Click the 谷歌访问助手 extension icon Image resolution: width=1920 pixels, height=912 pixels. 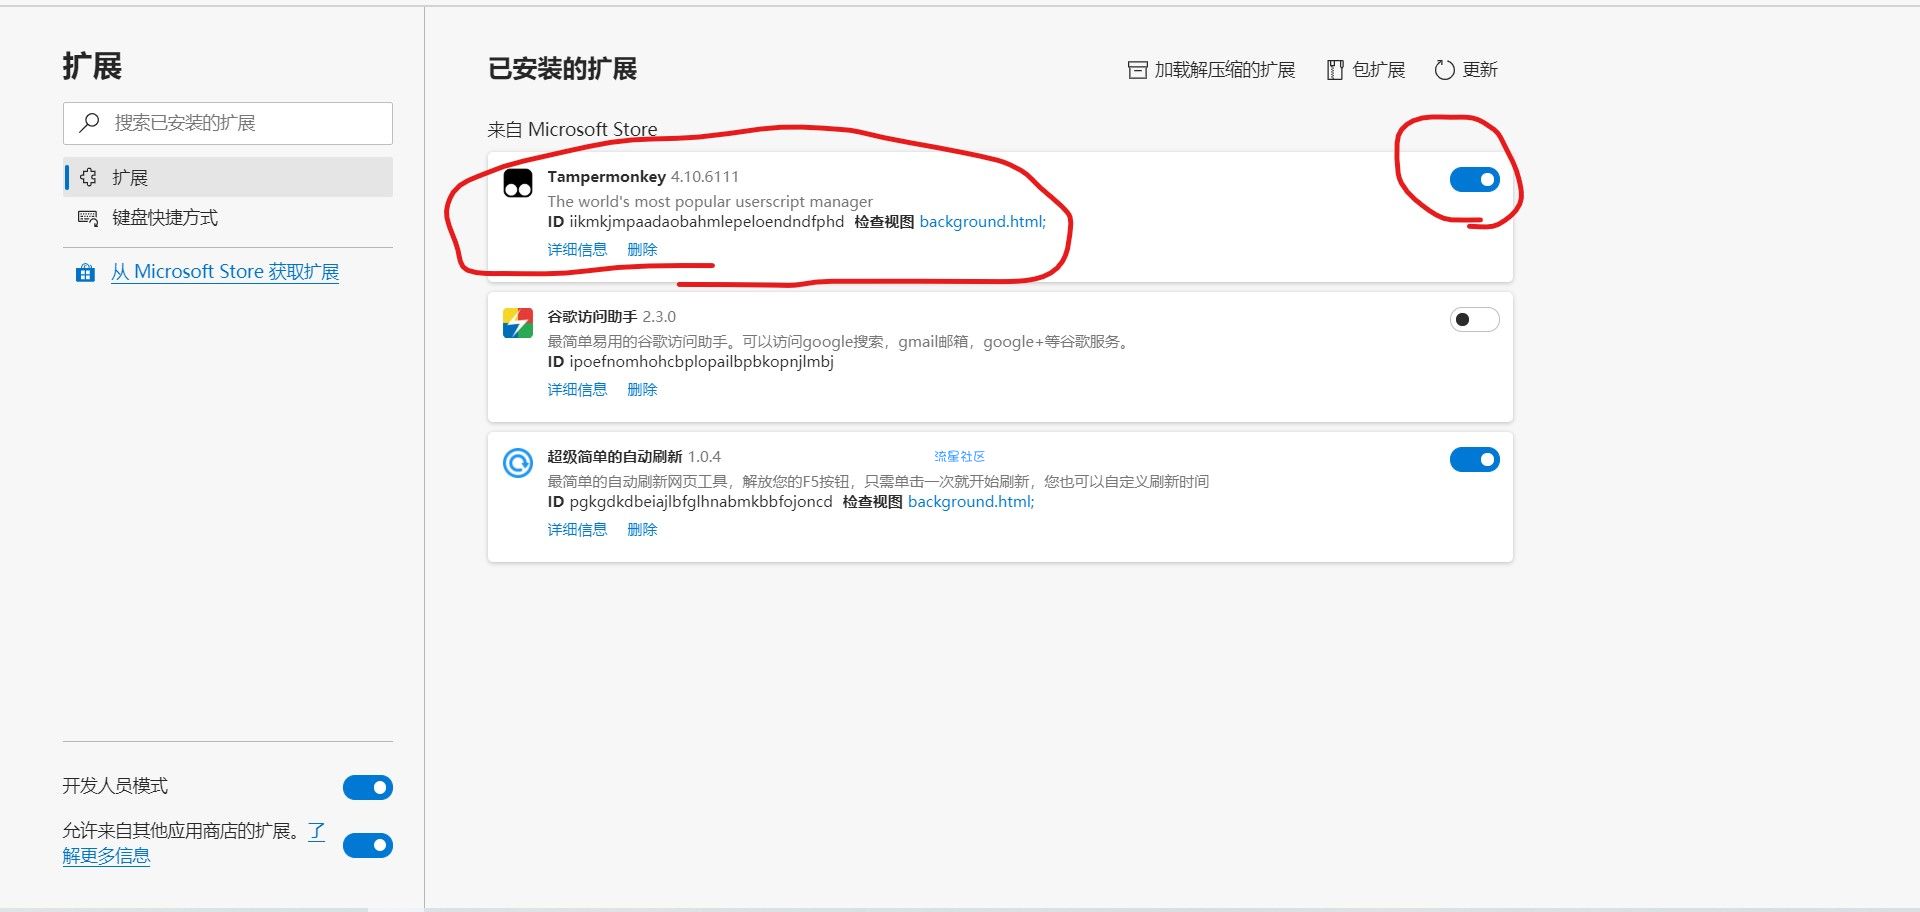pos(517,323)
